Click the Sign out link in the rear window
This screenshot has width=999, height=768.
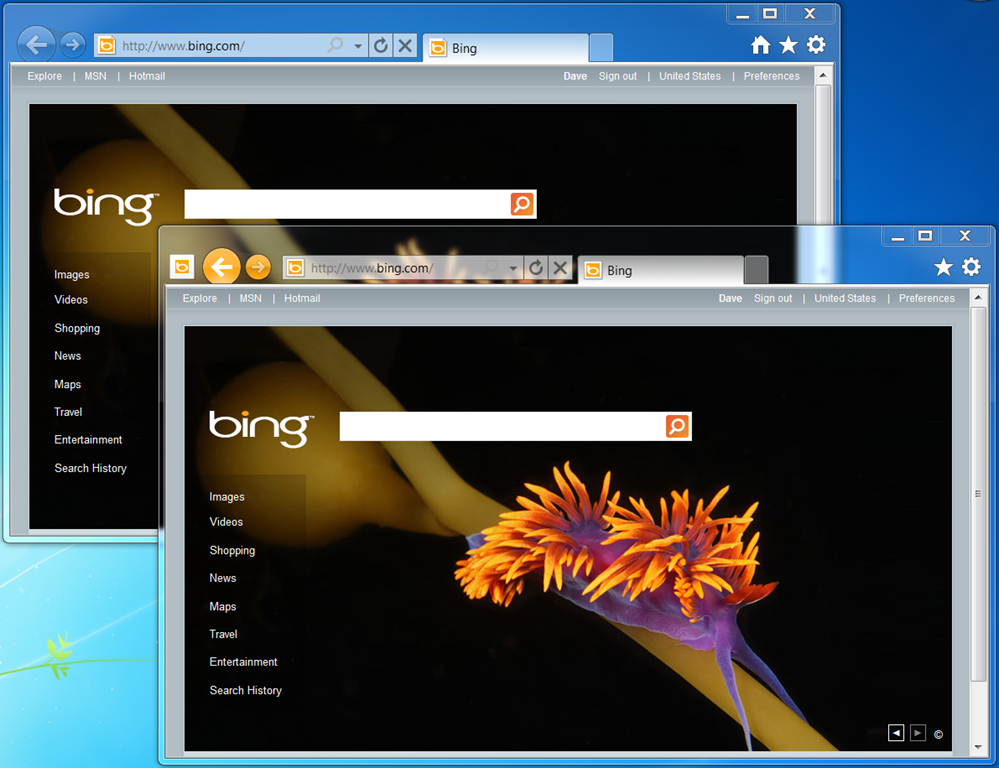(617, 76)
